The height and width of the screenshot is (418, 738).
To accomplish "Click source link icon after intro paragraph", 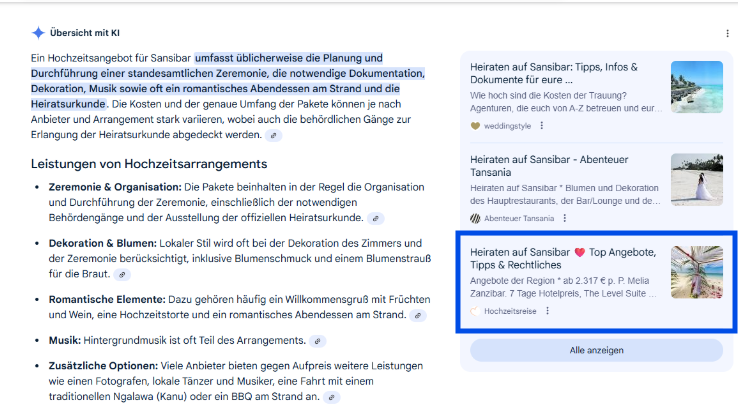I will [x=273, y=136].
